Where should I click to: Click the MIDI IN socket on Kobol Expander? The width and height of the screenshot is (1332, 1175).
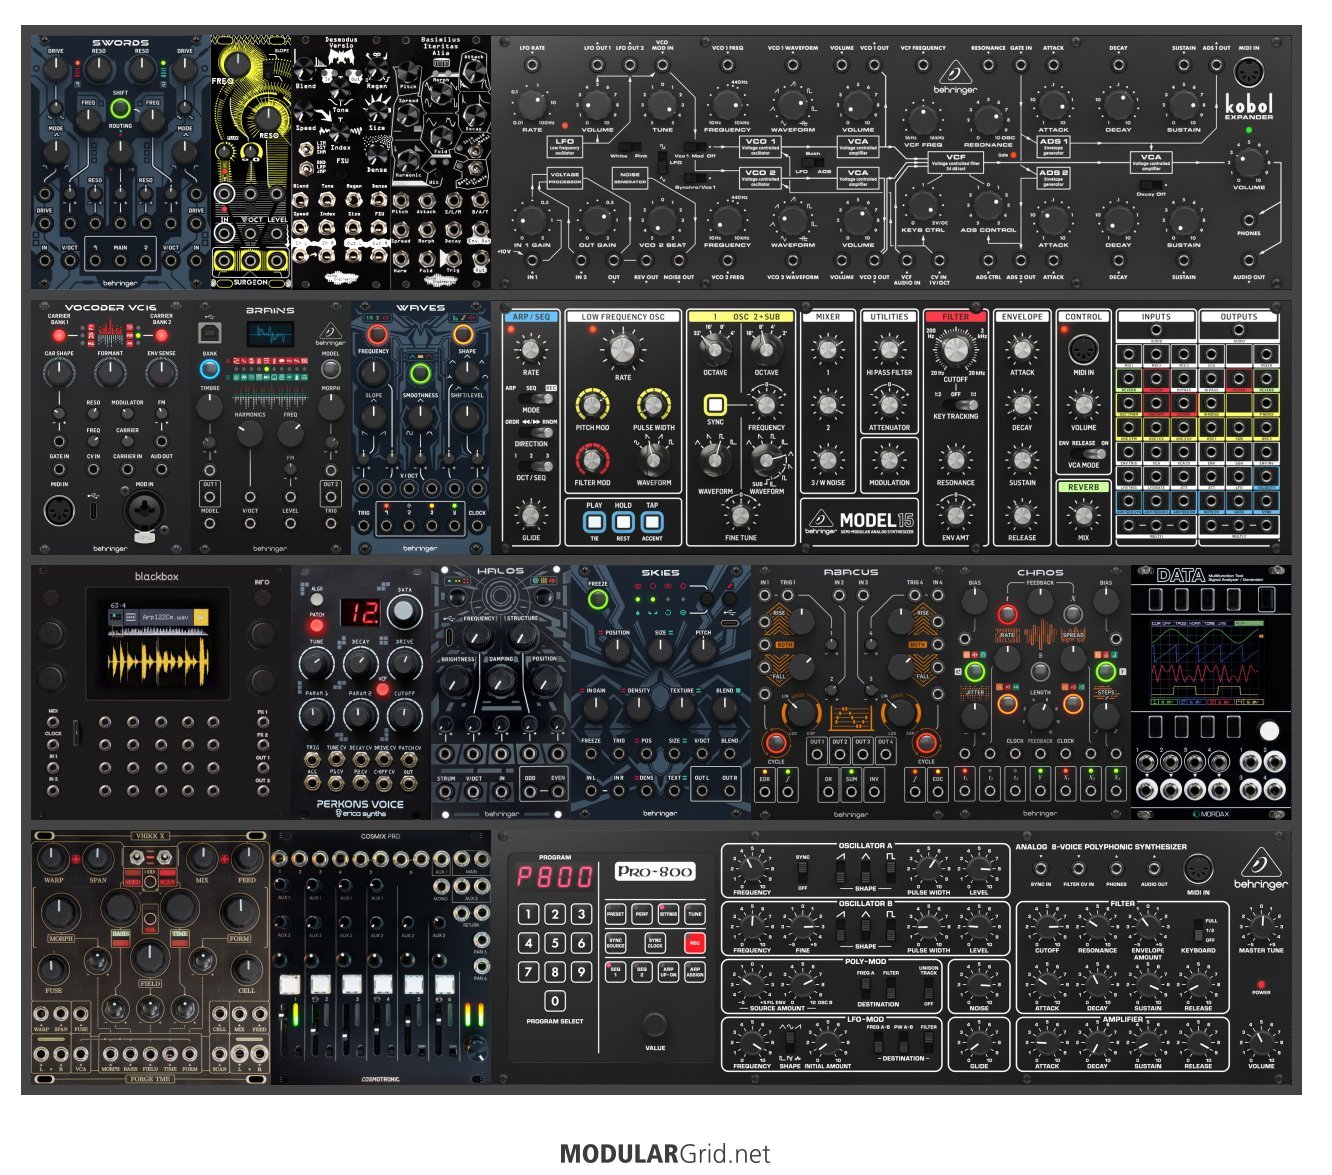(1248, 73)
